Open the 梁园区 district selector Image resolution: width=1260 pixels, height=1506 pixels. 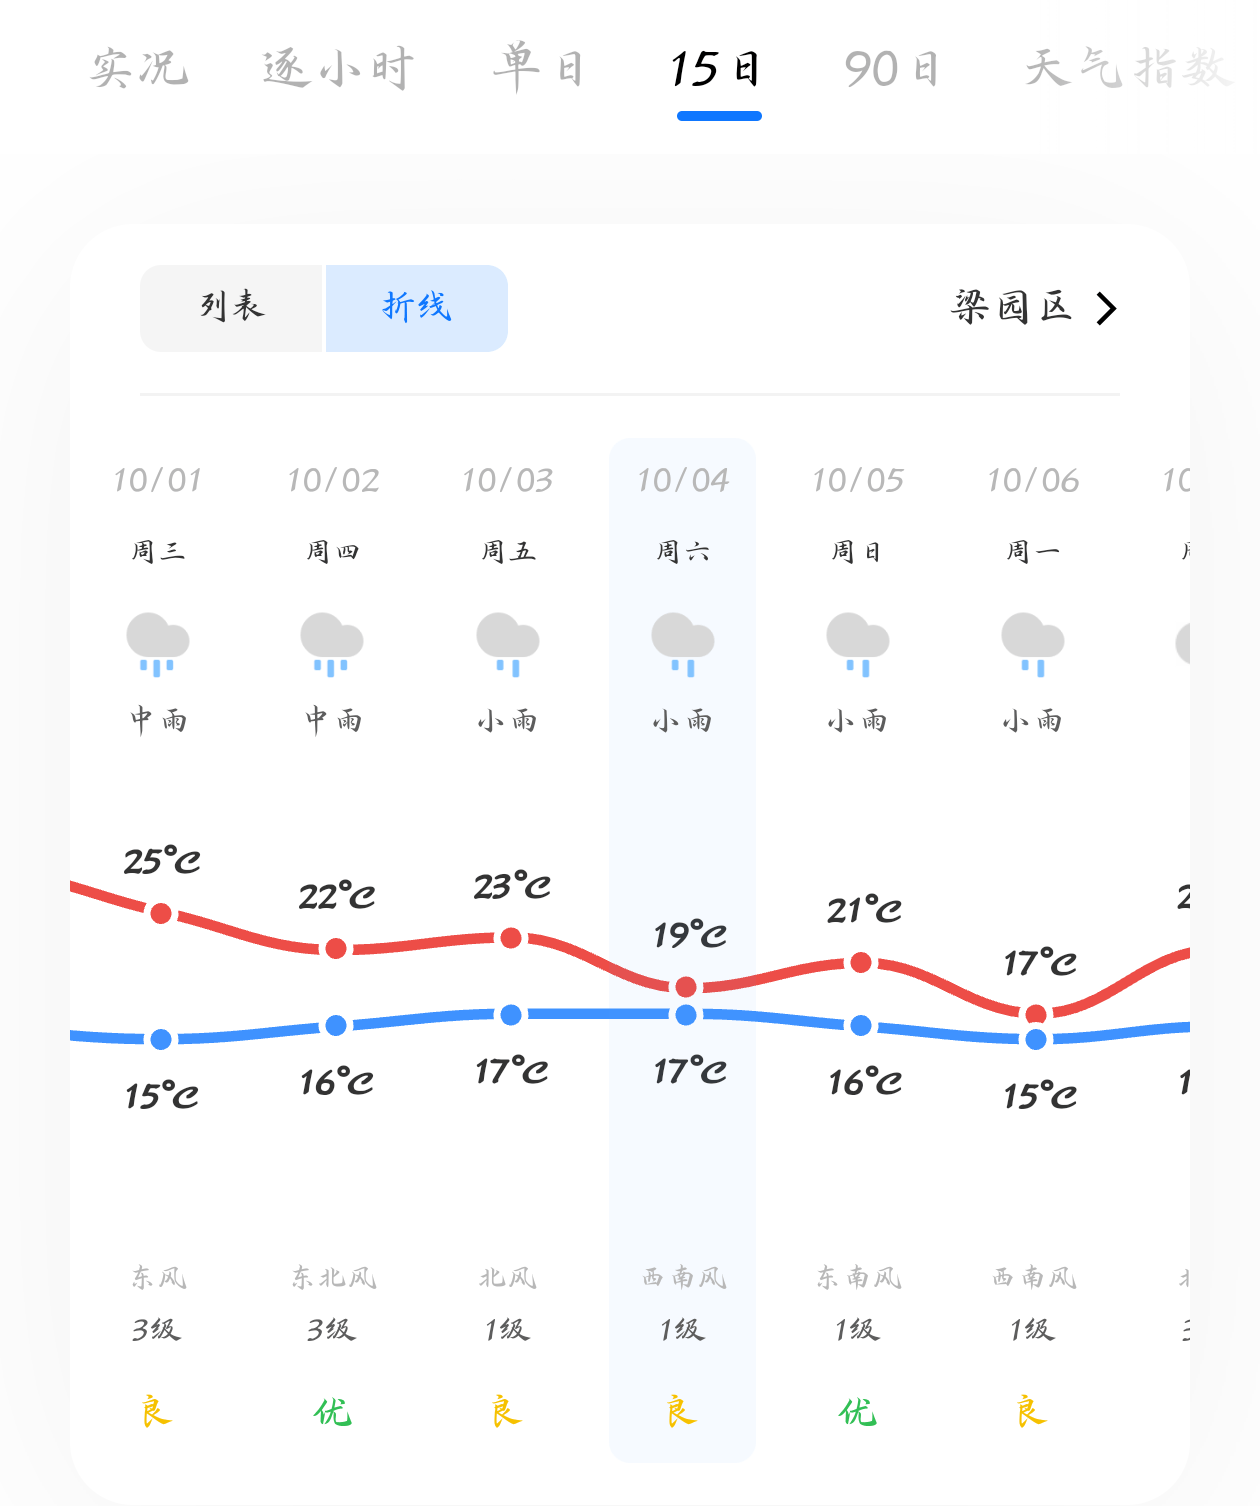(1011, 307)
